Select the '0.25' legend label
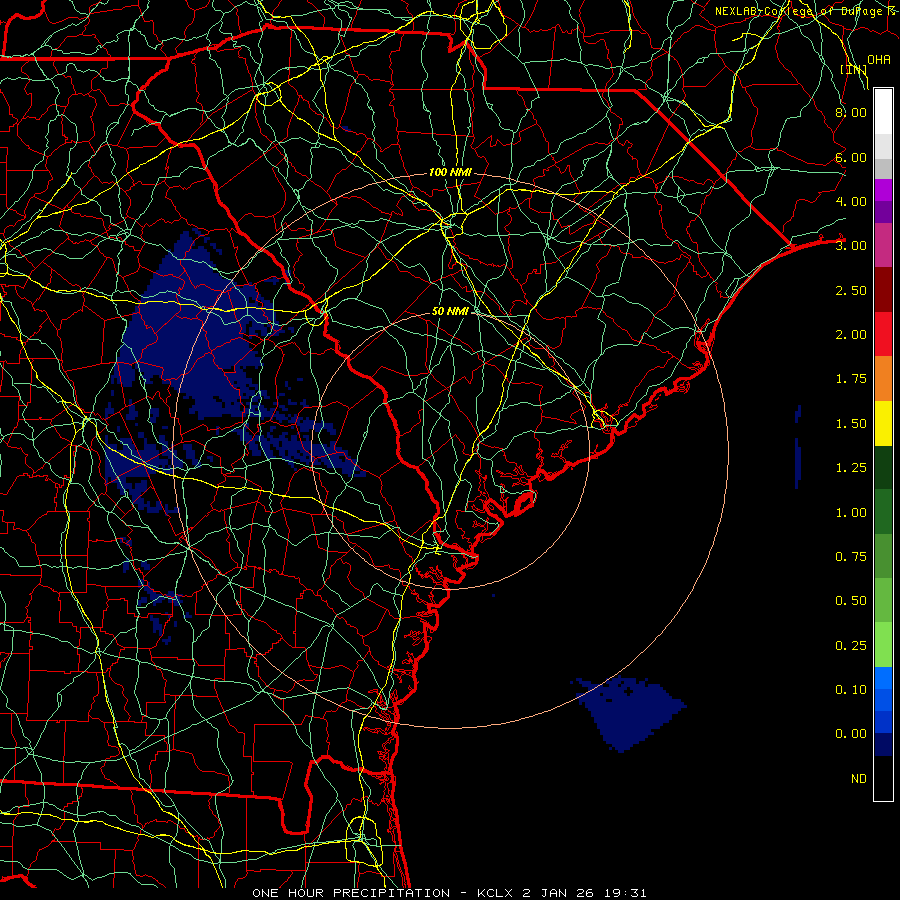 pos(851,646)
